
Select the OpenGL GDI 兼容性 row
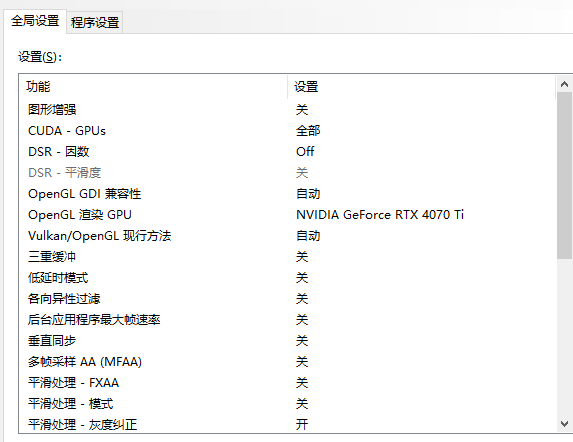point(288,194)
